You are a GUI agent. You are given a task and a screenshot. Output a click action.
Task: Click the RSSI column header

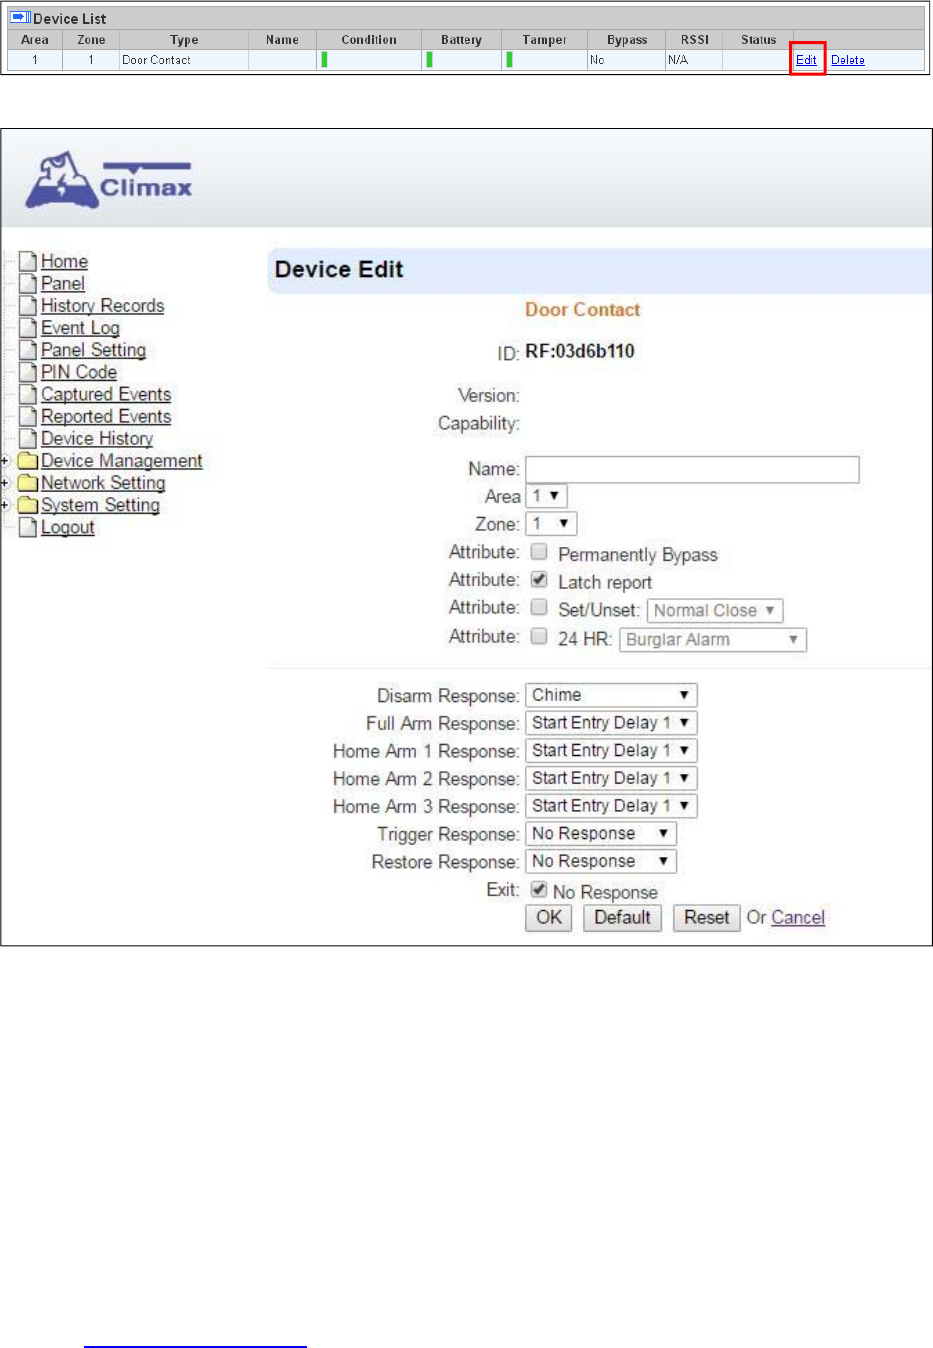pyautogui.click(x=695, y=40)
